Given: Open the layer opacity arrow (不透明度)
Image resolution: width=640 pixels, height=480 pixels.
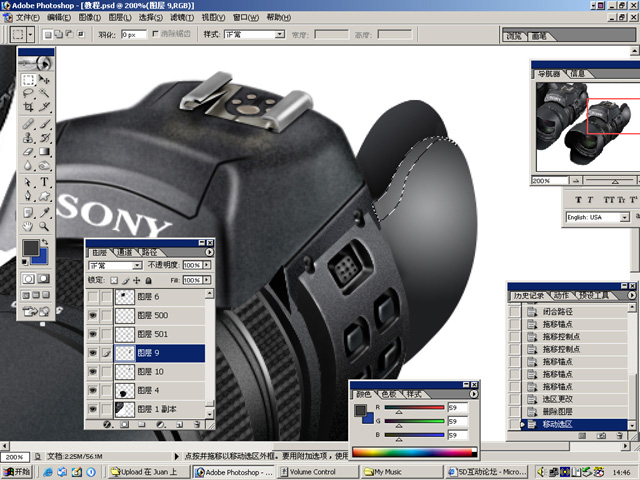Looking at the screenshot, I should tap(207, 265).
